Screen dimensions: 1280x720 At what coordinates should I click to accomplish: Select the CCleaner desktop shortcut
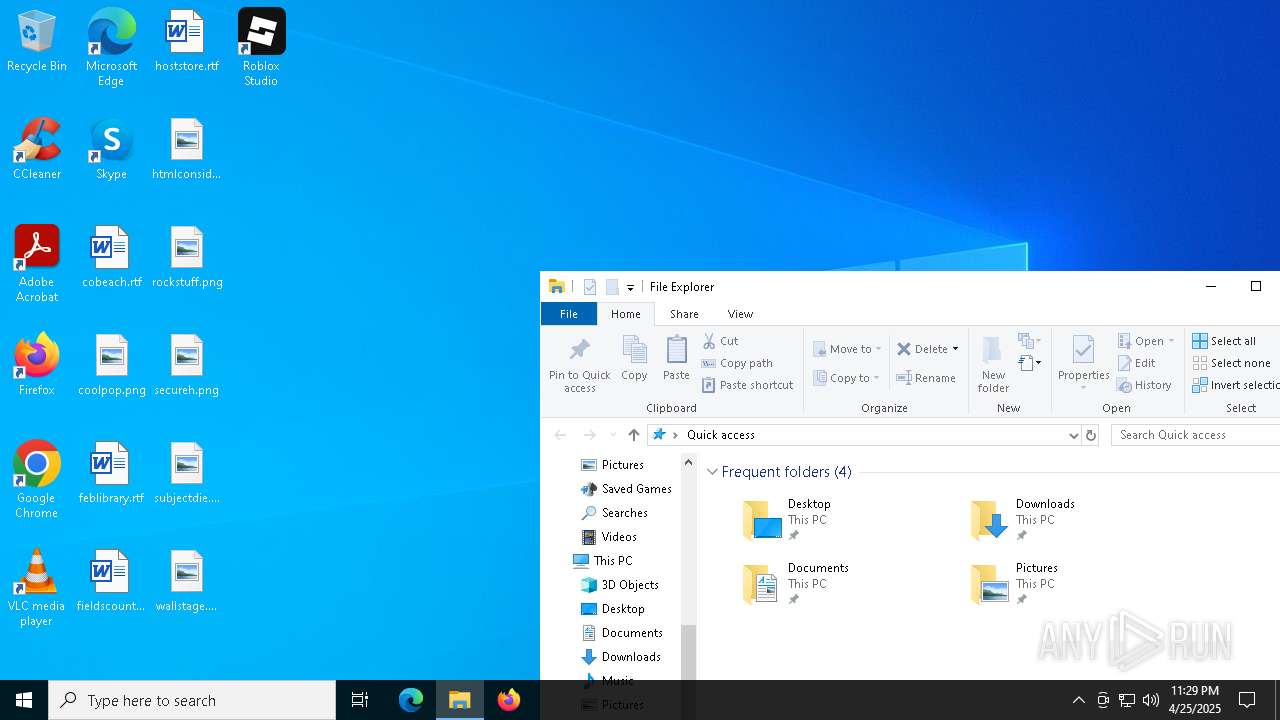tap(36, 150)
